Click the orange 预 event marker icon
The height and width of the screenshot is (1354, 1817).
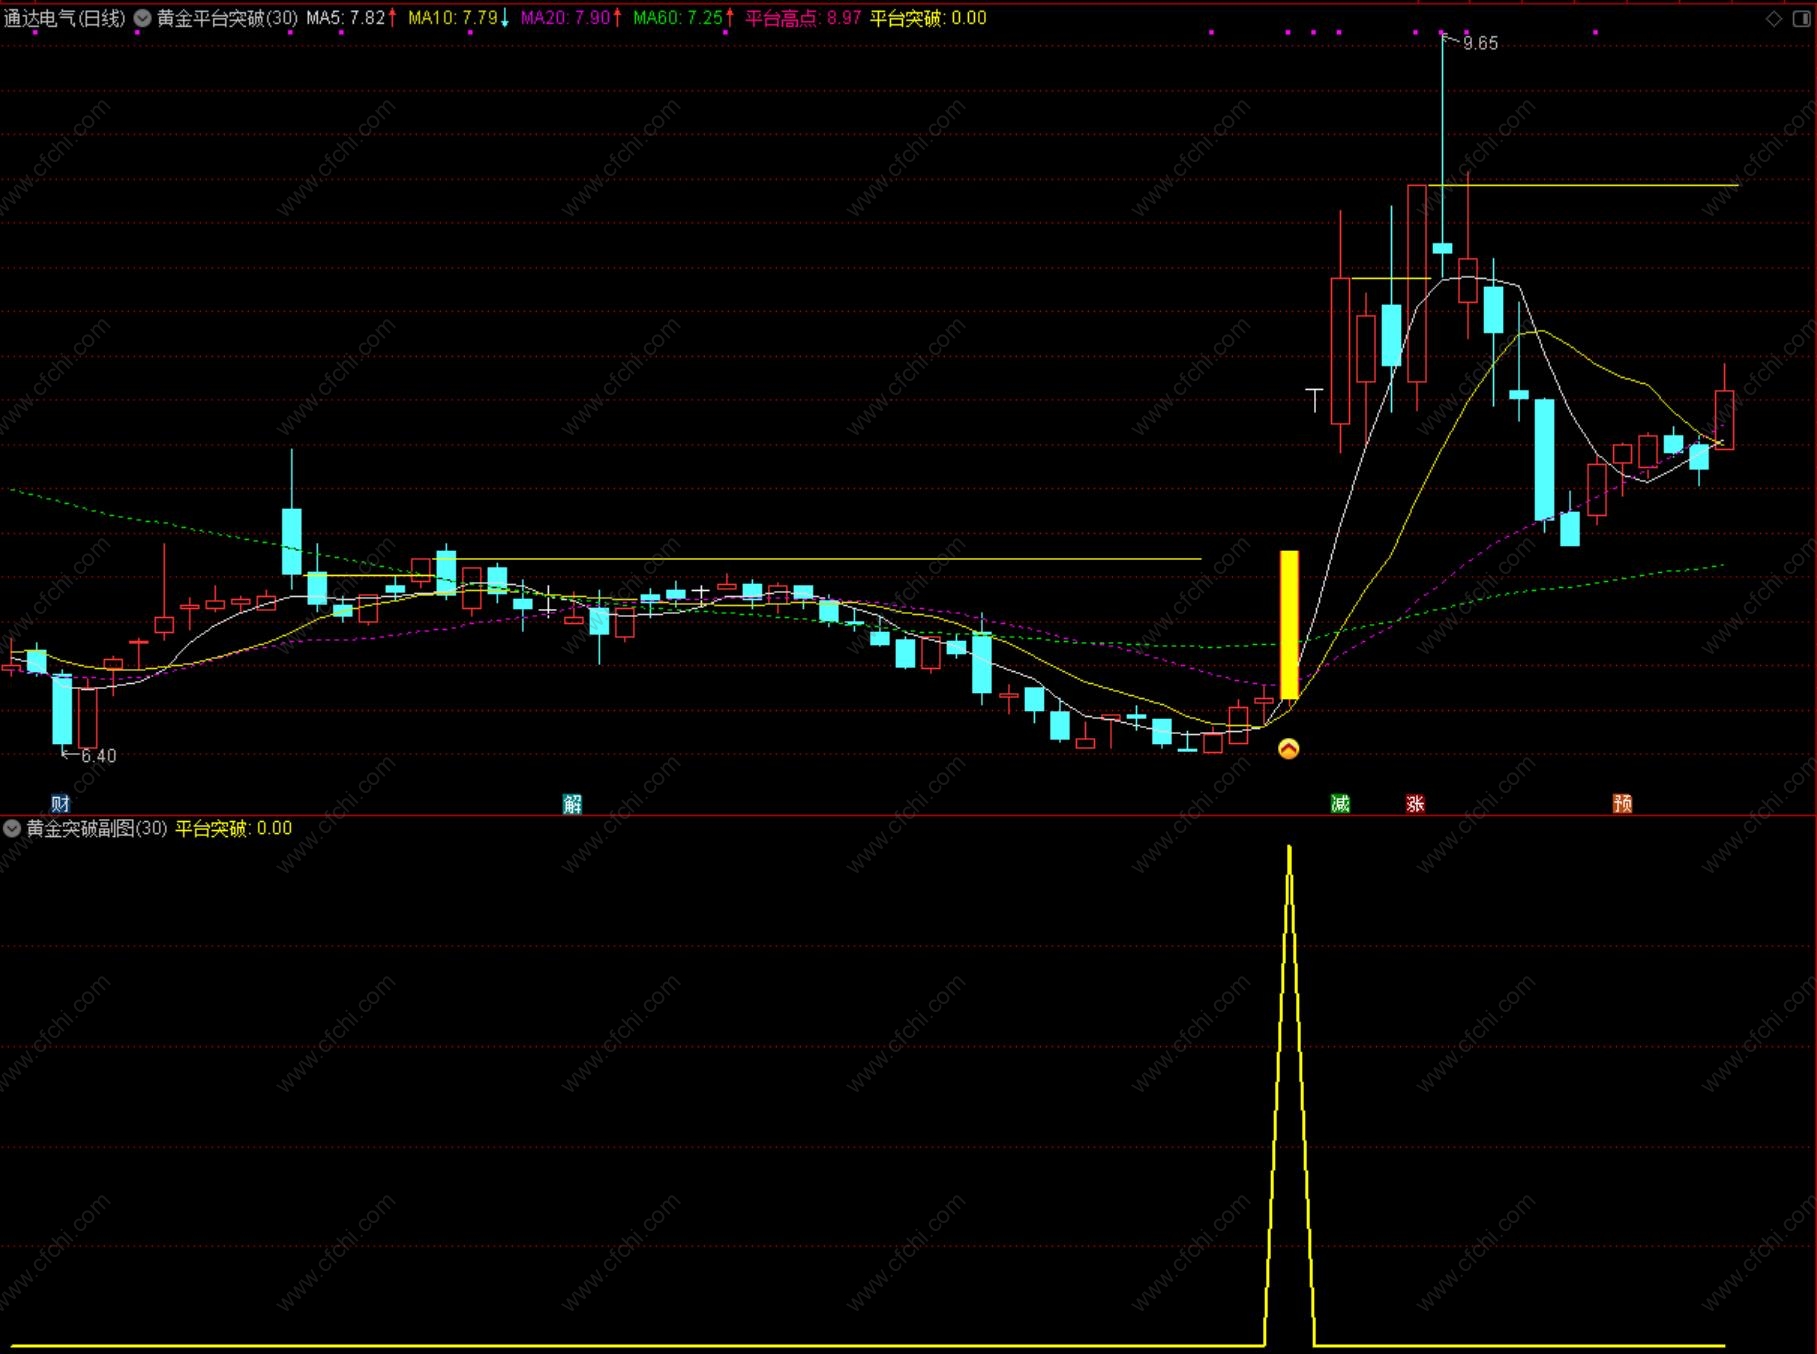click(x=1622, y=803)
